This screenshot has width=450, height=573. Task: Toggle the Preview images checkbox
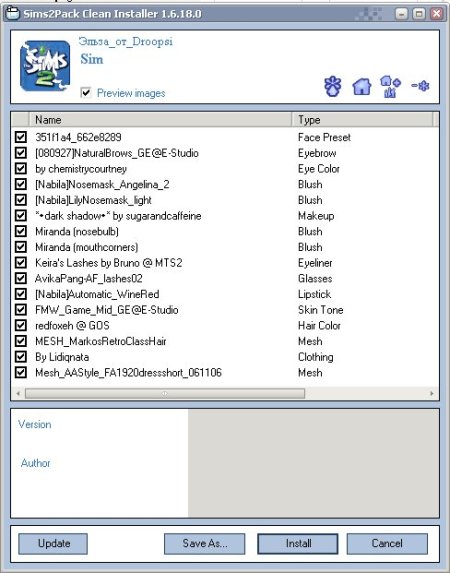click(x=86, y=93)
